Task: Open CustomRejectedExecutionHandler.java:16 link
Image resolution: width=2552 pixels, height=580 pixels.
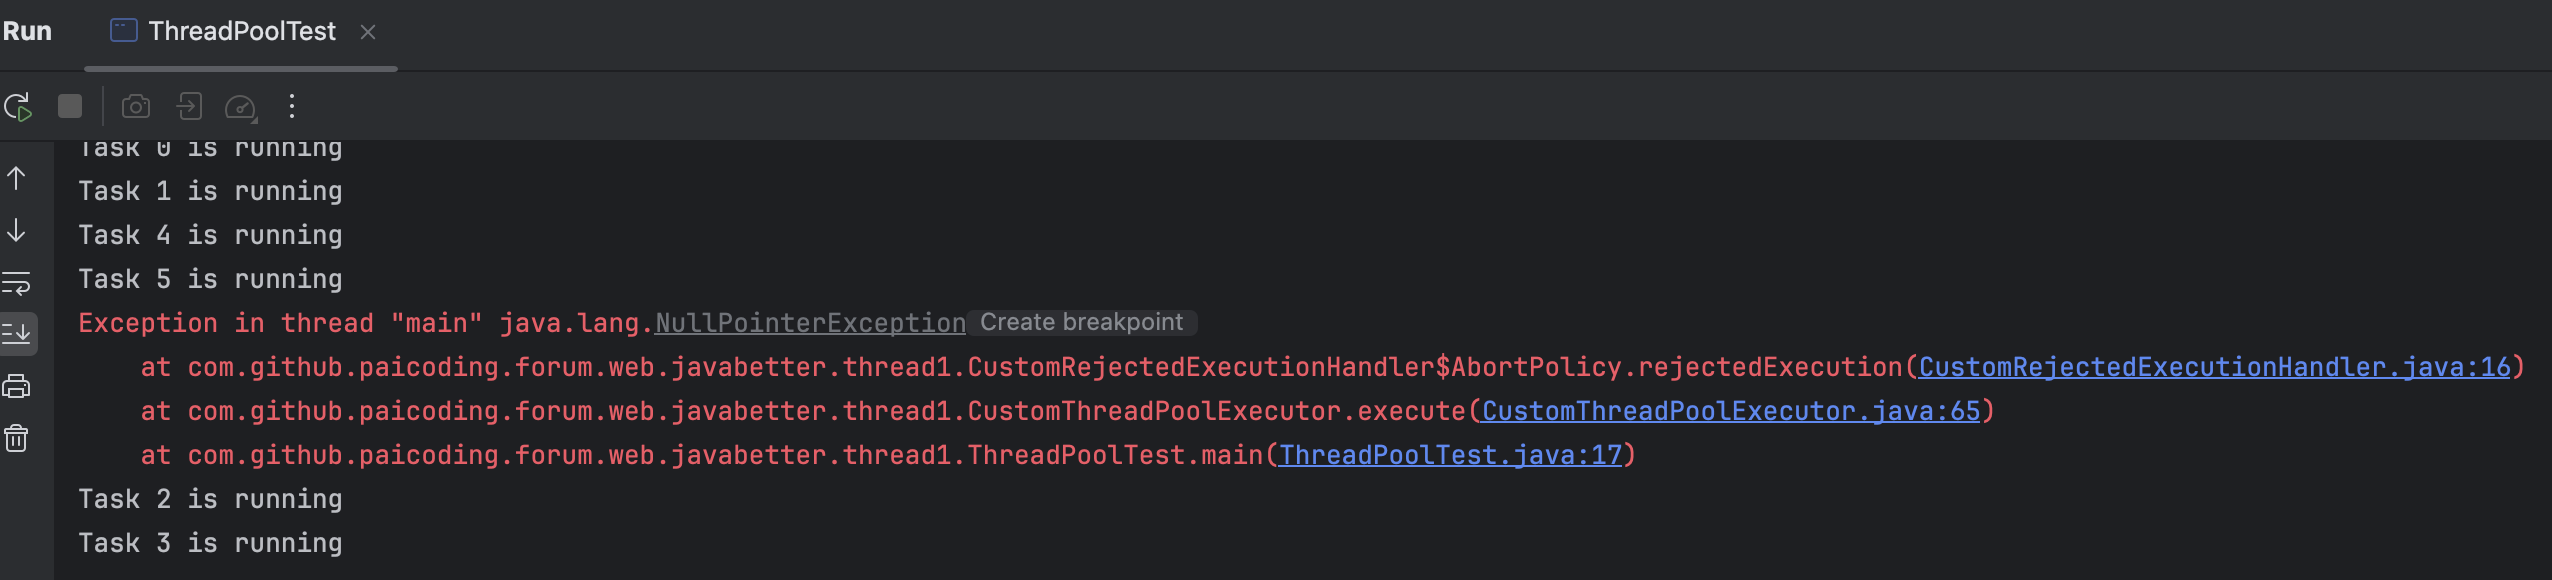Action: [2214, 367]
